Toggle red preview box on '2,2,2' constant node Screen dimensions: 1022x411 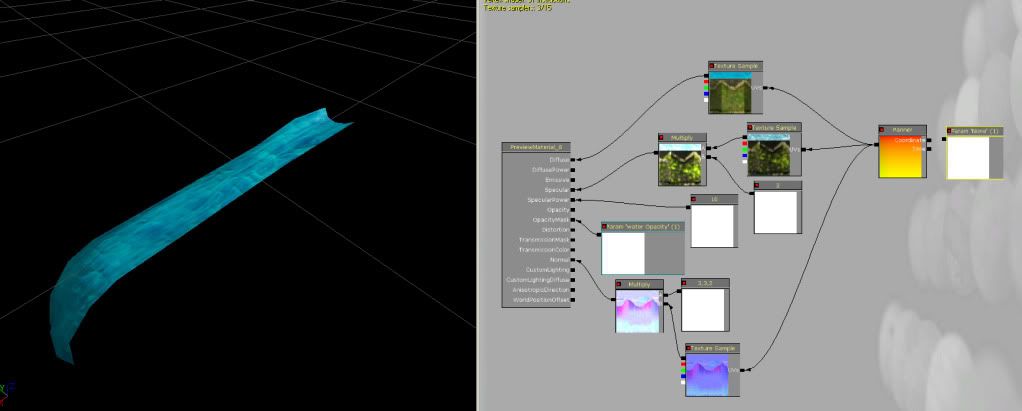[685, 283]
